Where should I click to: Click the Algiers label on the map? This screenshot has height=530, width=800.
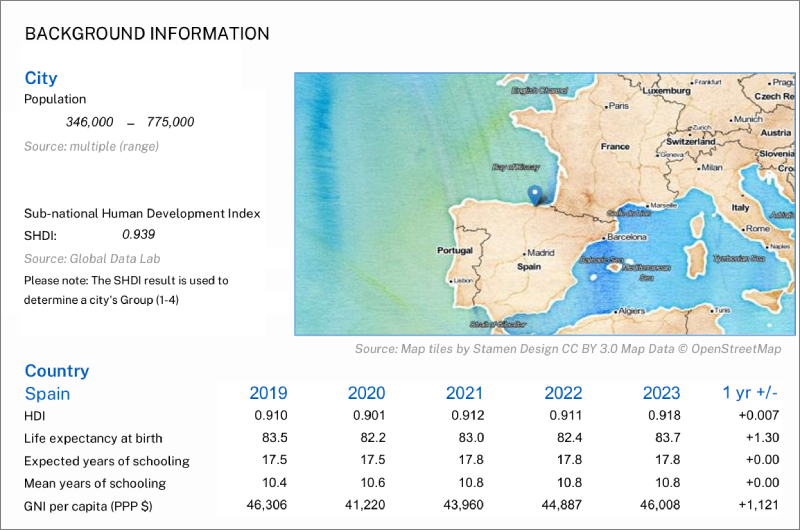point(631,311)
